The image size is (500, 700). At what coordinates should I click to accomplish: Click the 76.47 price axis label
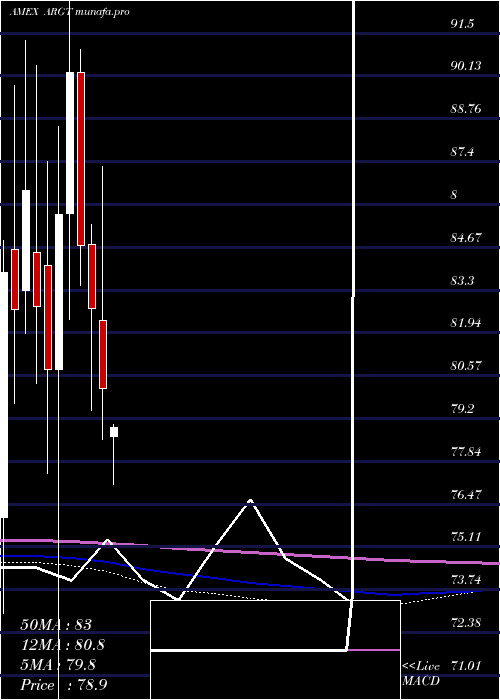tap(466, 495)
